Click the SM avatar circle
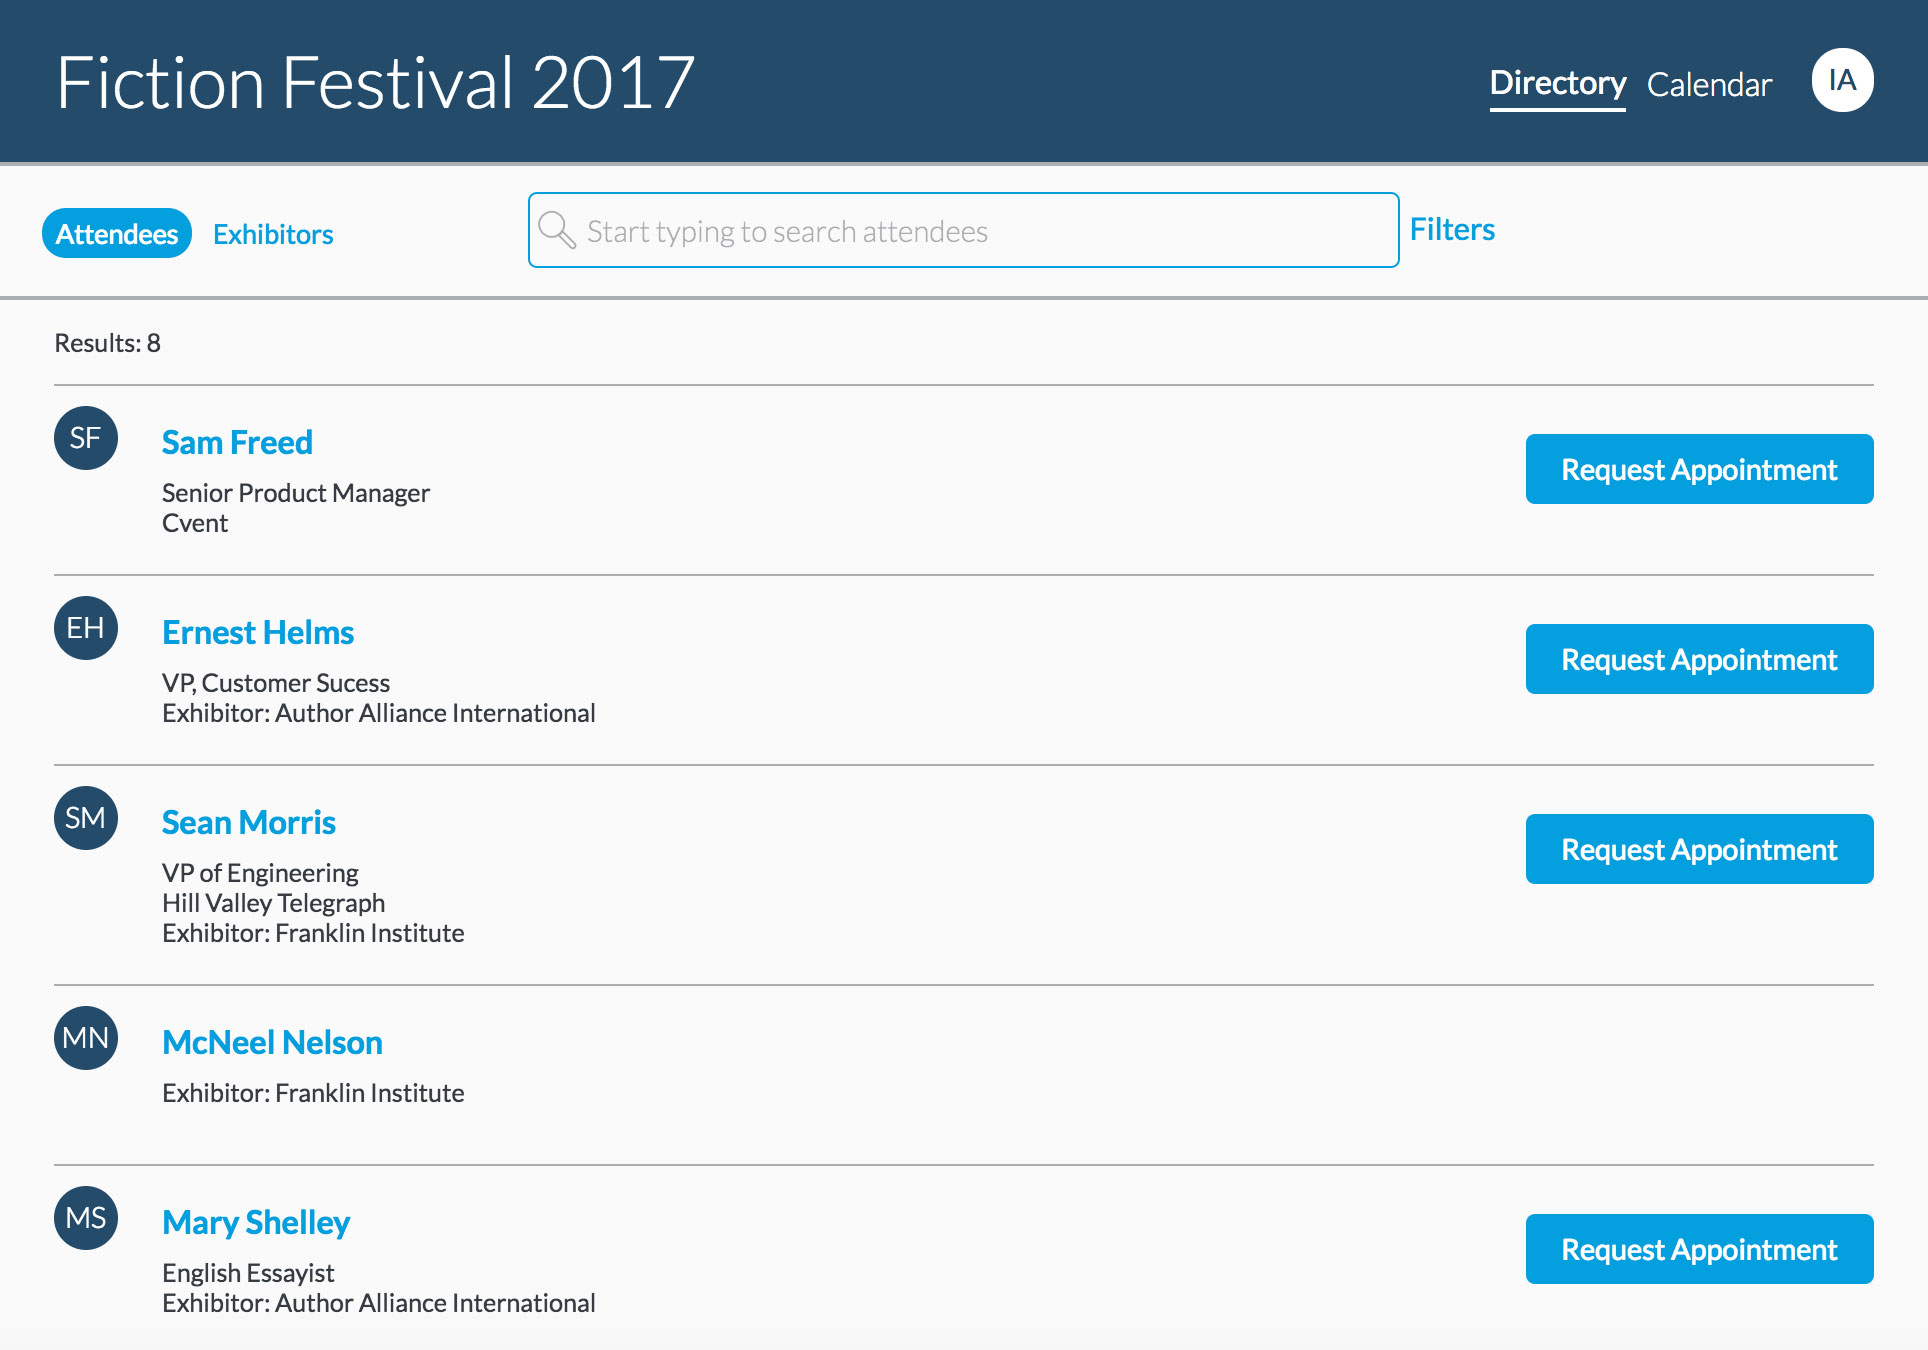The image size is (1928, 1350). pos(86,818)
